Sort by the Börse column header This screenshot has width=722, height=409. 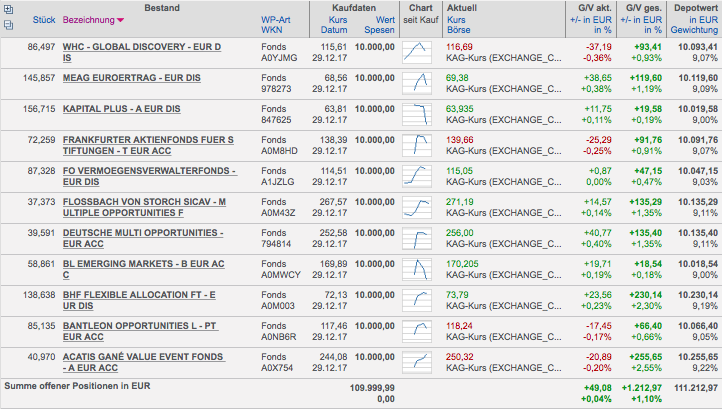(459, 30)
